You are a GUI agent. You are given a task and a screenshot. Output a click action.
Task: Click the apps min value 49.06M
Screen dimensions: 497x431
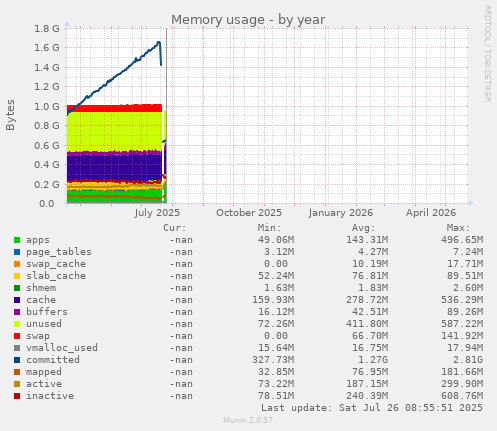pos(276,240)
